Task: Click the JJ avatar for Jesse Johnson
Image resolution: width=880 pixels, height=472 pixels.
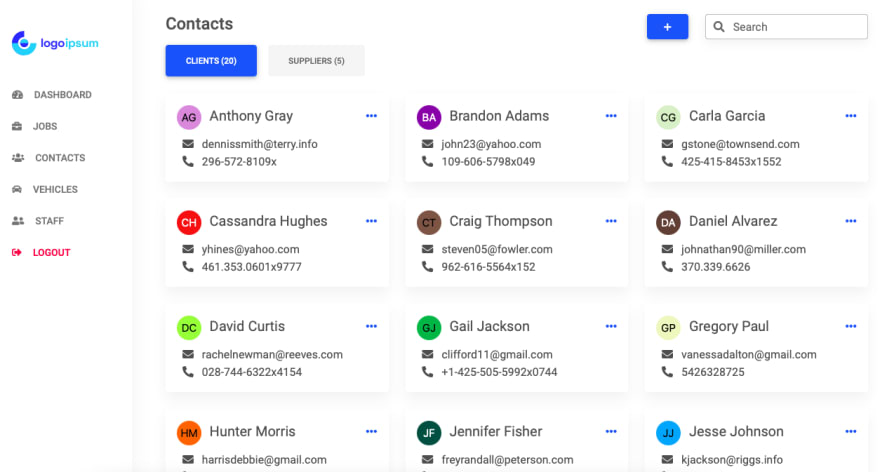Action: coord(668,433)
